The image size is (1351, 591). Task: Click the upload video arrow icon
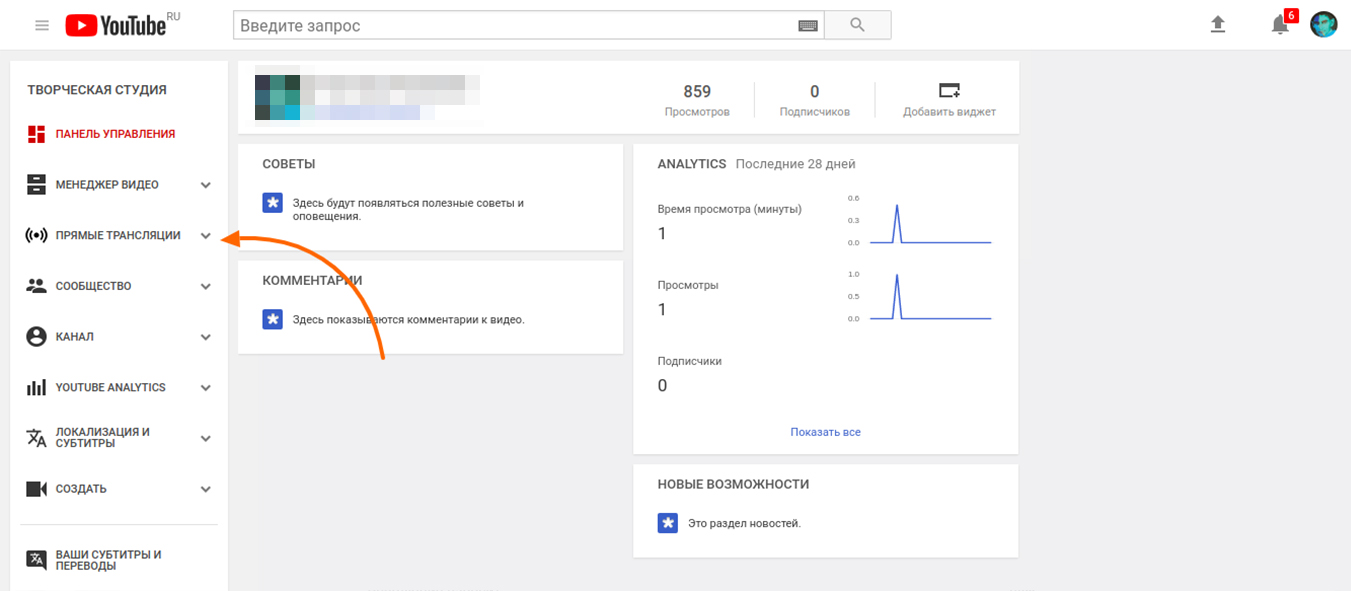pos(1218,25)
